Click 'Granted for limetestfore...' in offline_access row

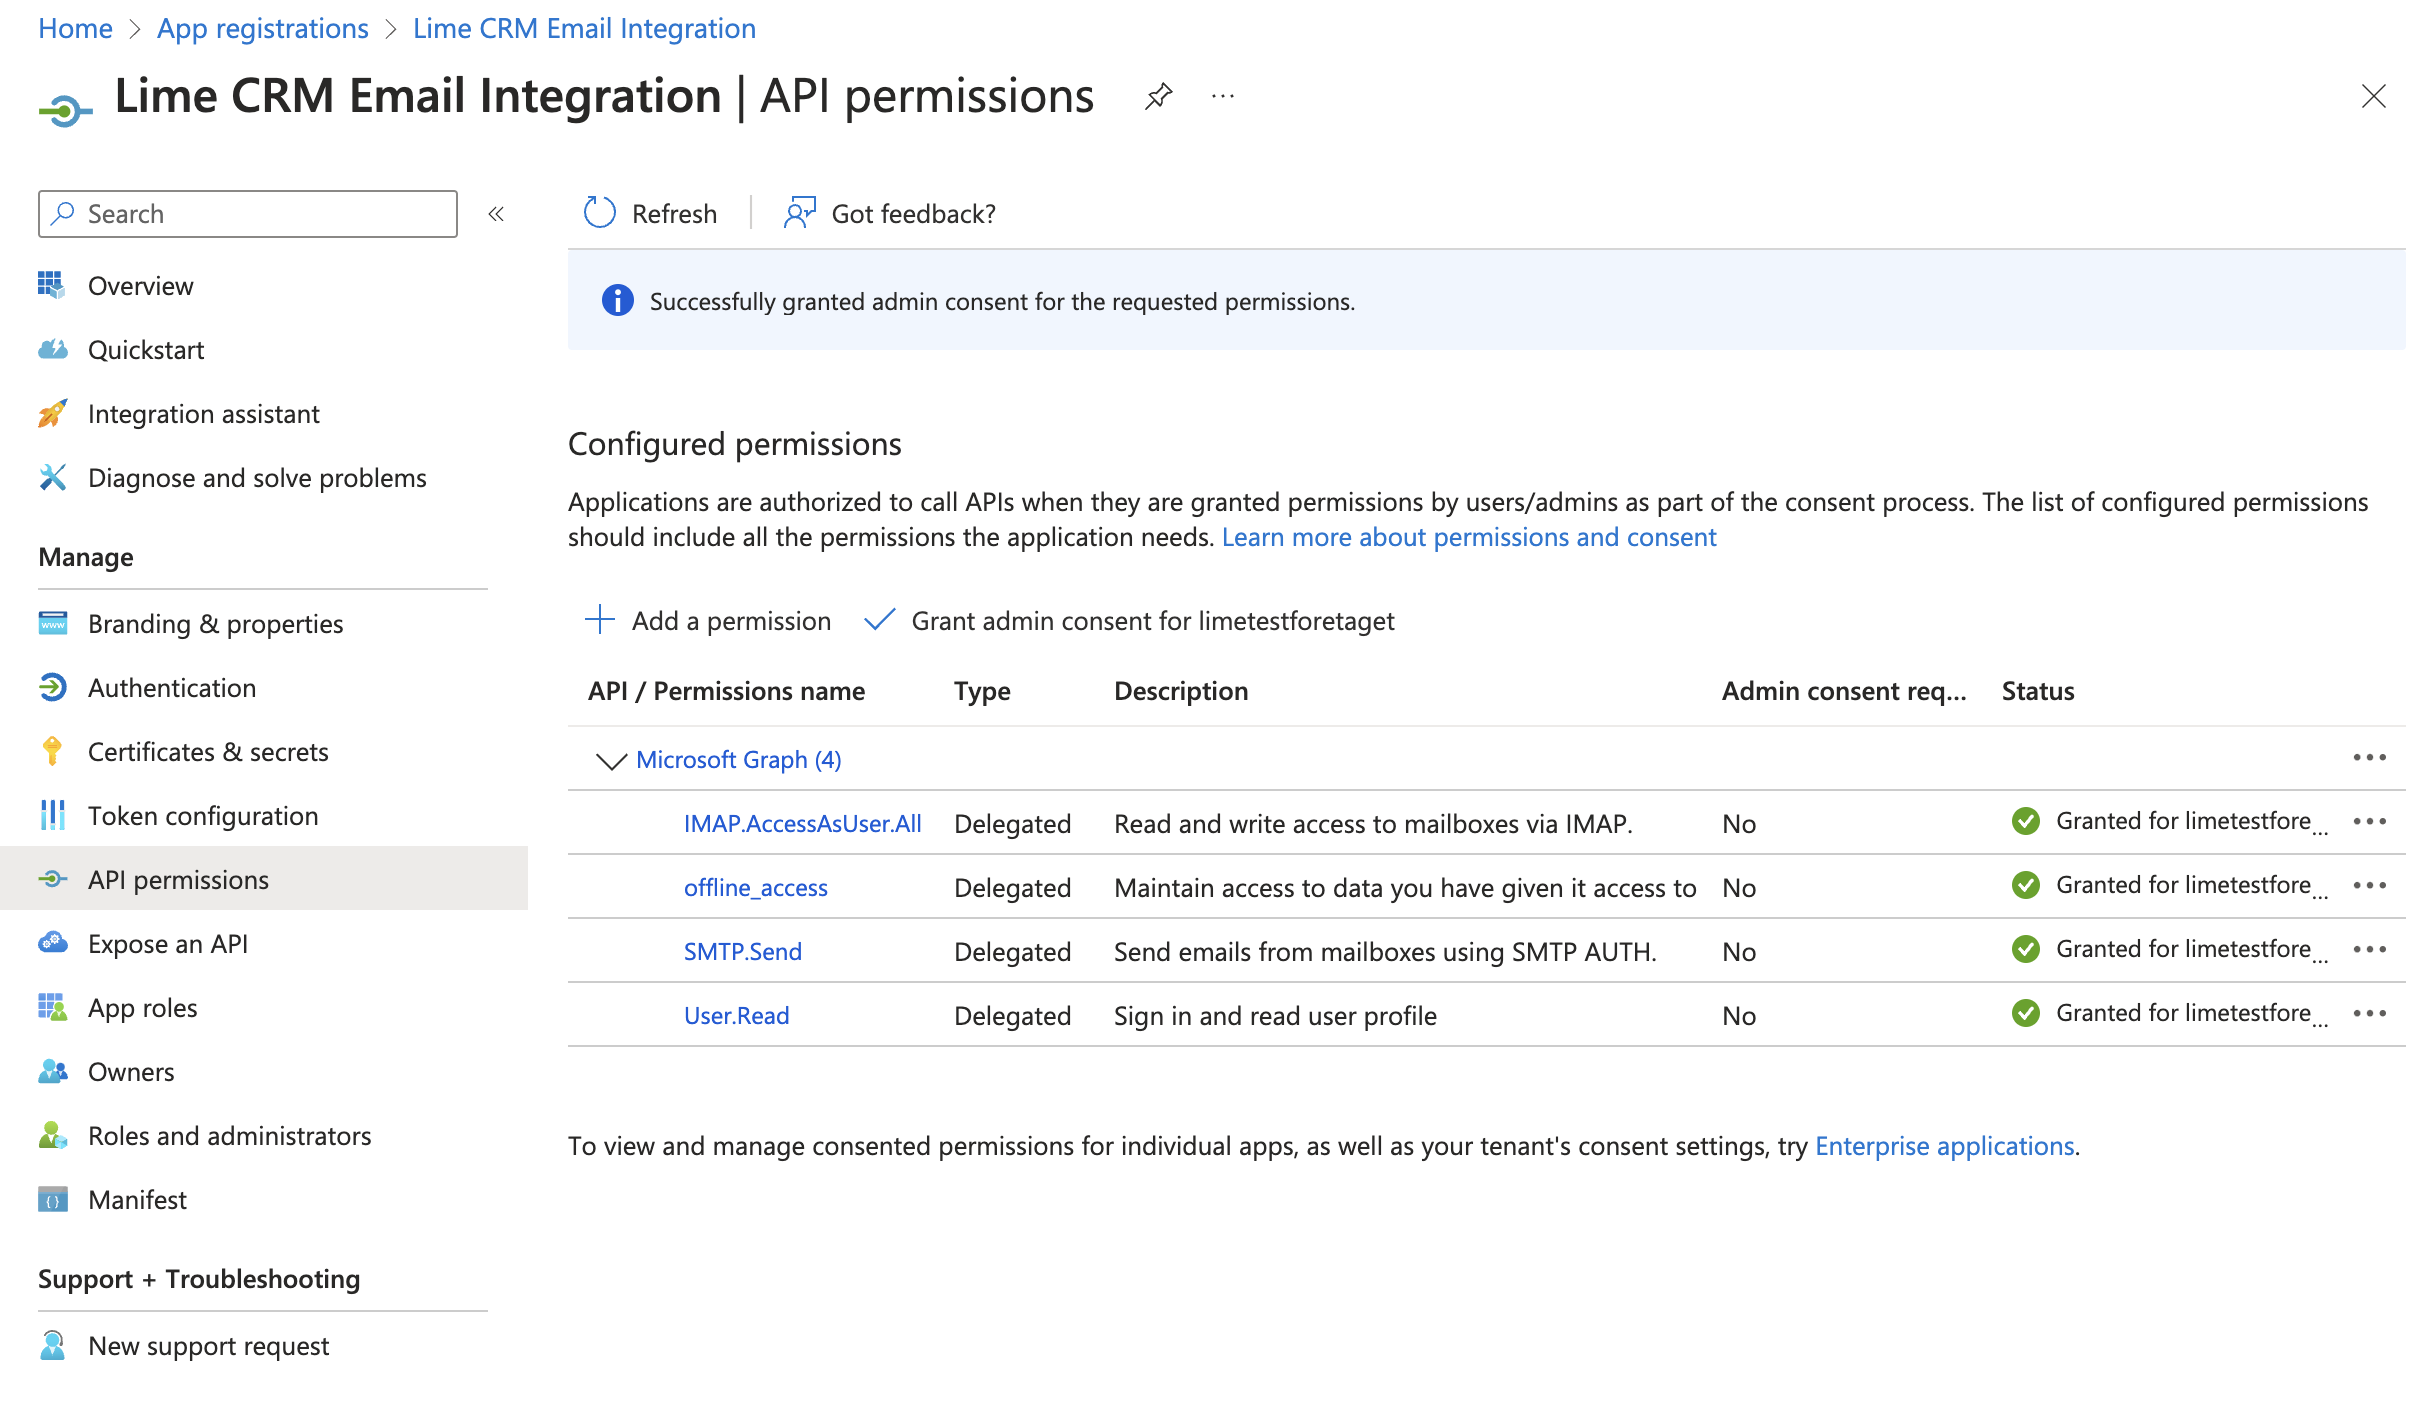(x=2192, y=885)
